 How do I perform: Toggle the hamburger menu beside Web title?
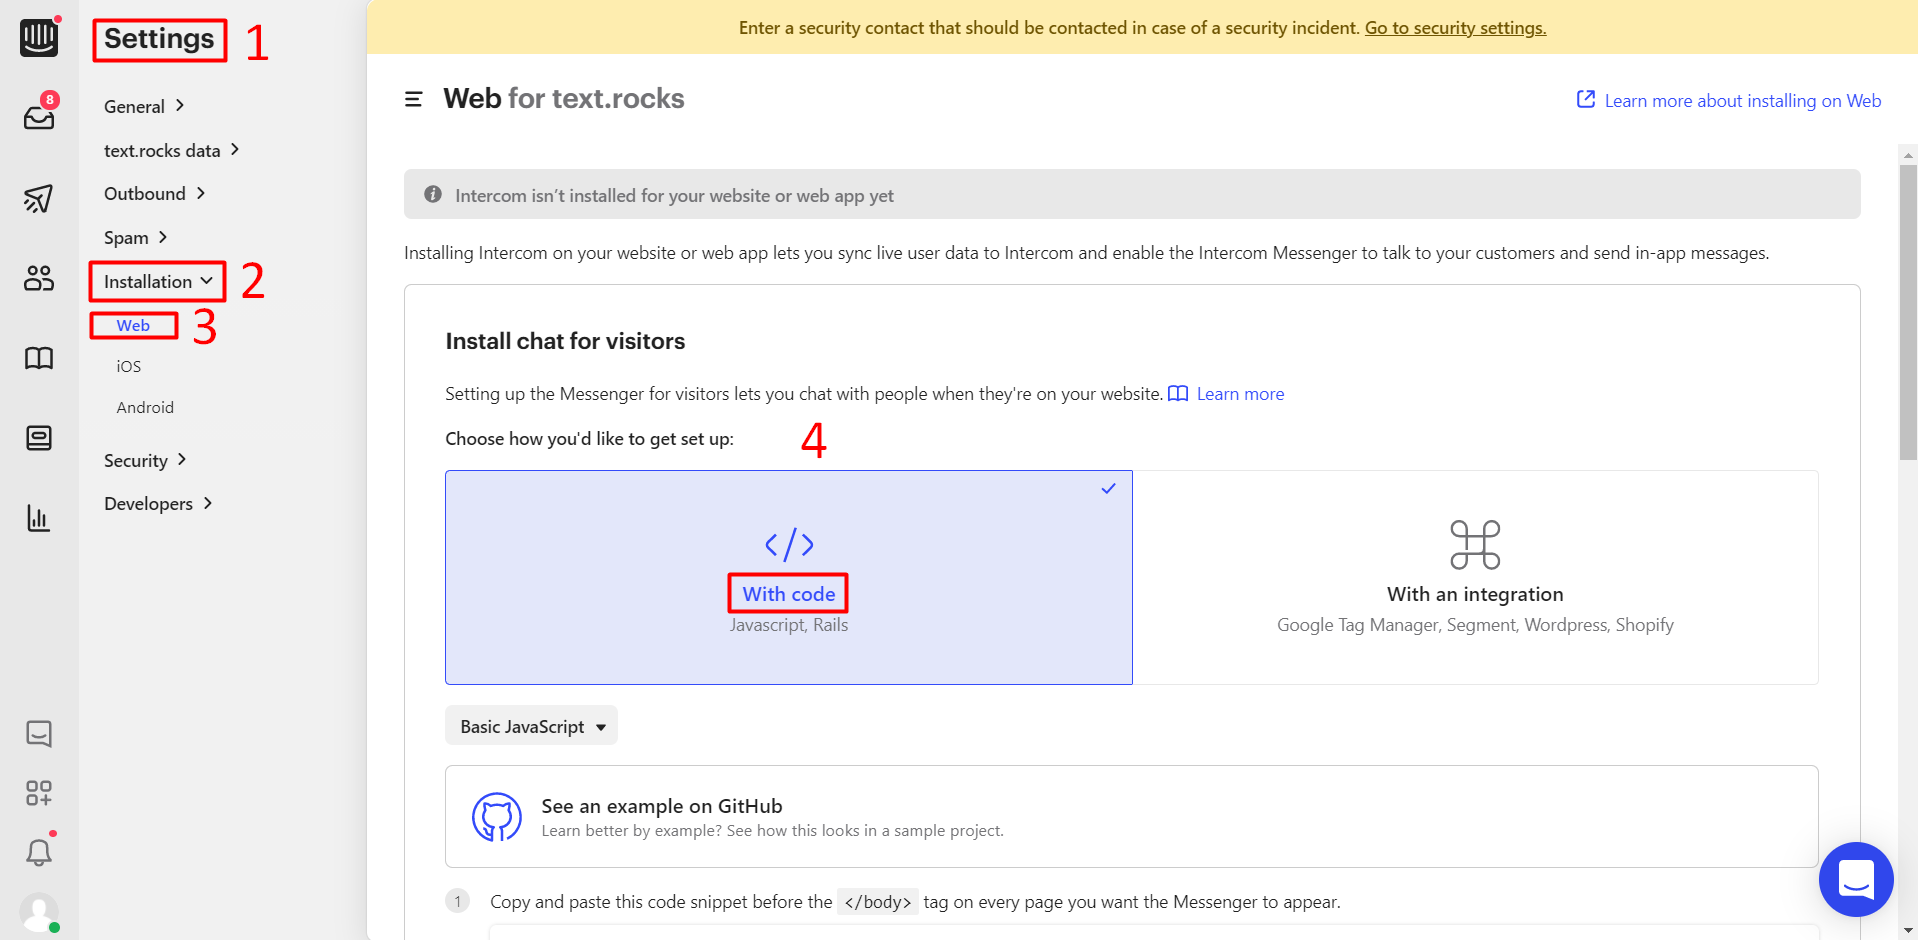tap(413, 99)
